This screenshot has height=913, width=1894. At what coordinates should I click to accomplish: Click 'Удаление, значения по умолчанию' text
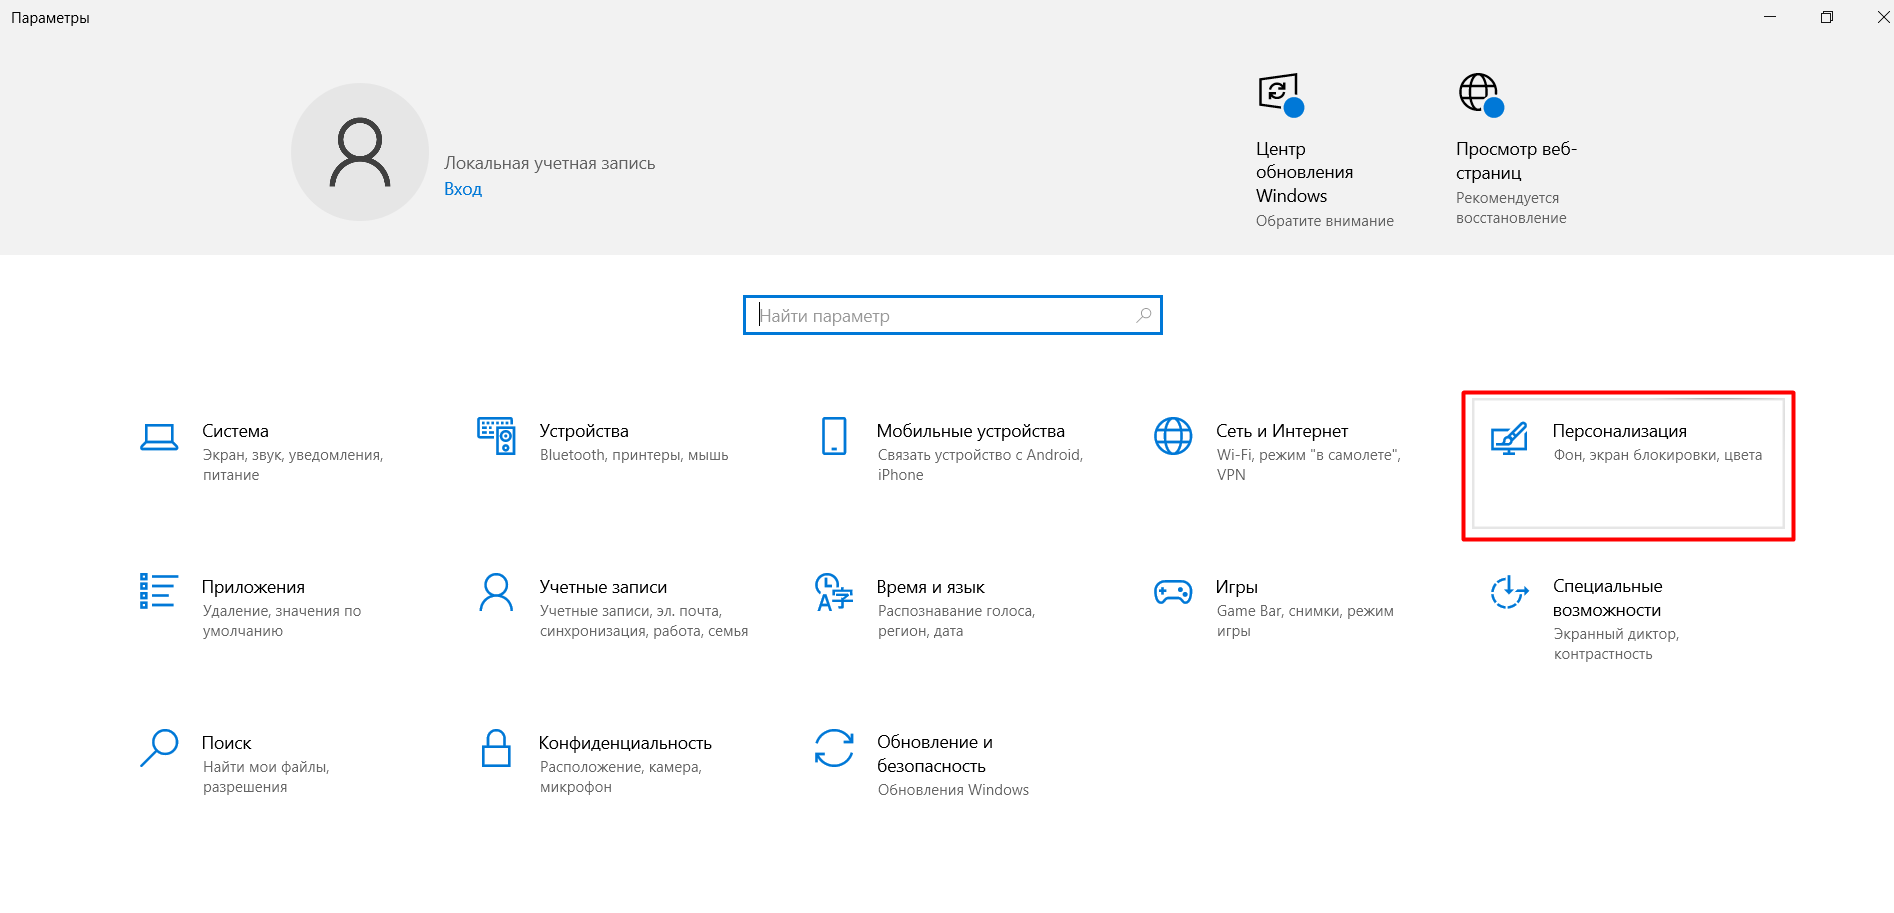(282, 621)
